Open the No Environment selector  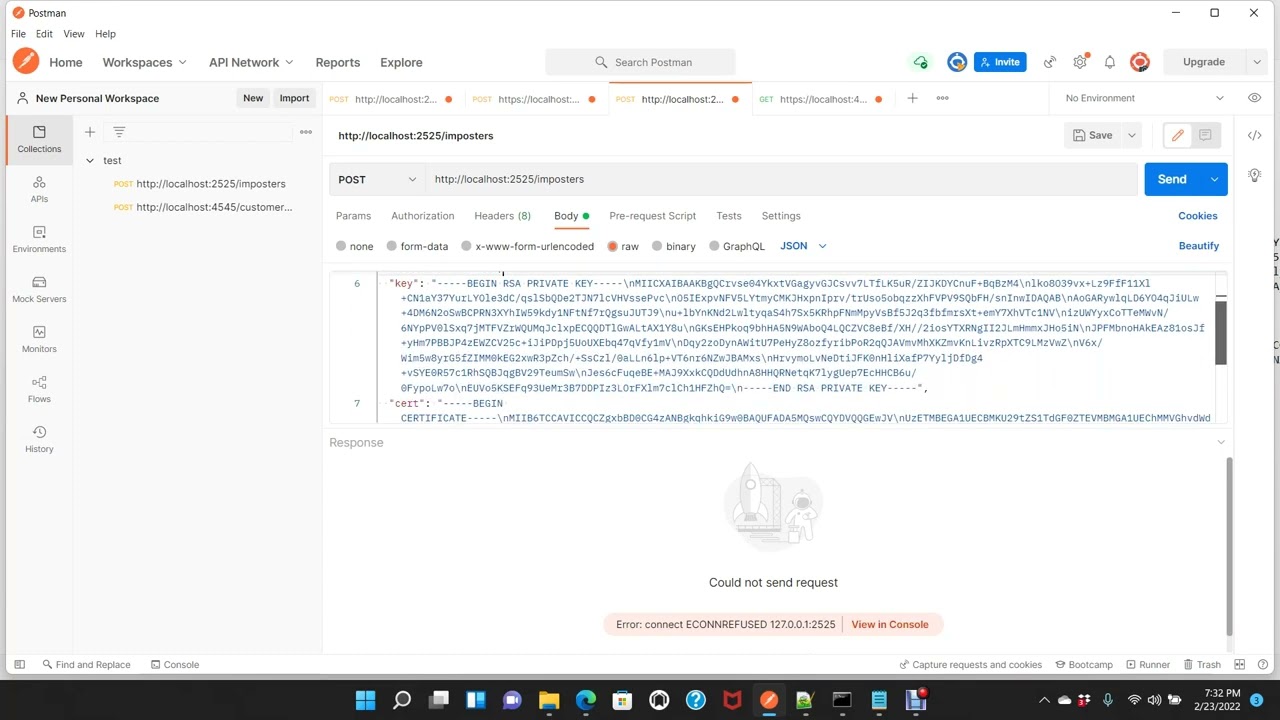pos(1145,98)
